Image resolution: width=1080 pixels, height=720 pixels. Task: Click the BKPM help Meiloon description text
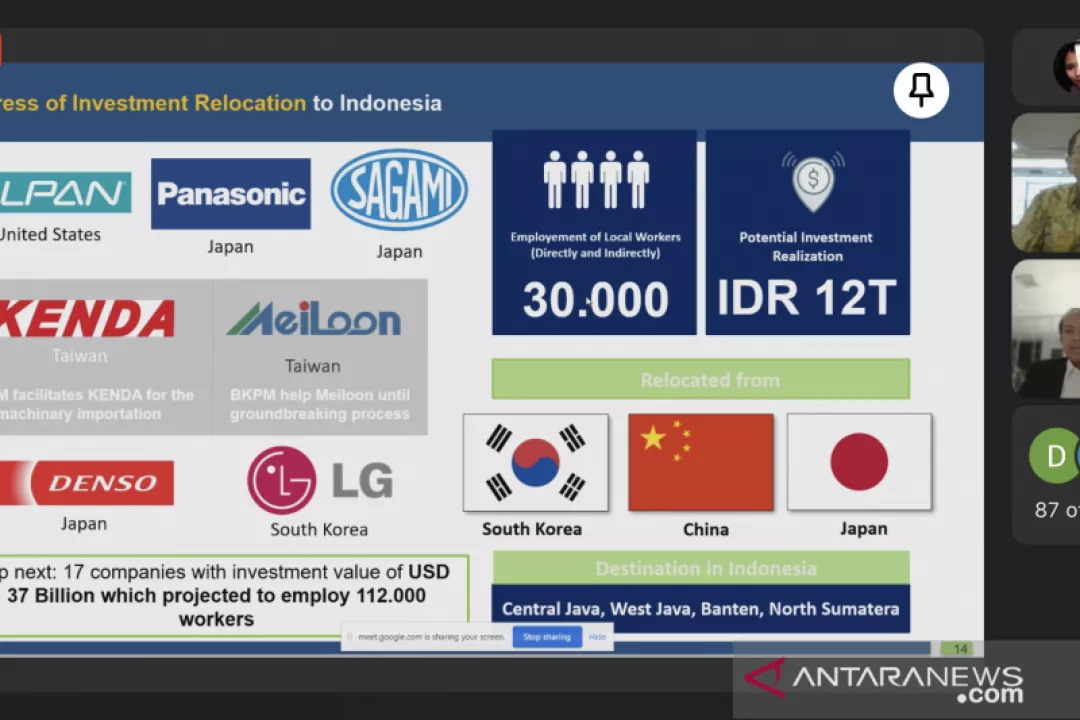click(320, 404)
